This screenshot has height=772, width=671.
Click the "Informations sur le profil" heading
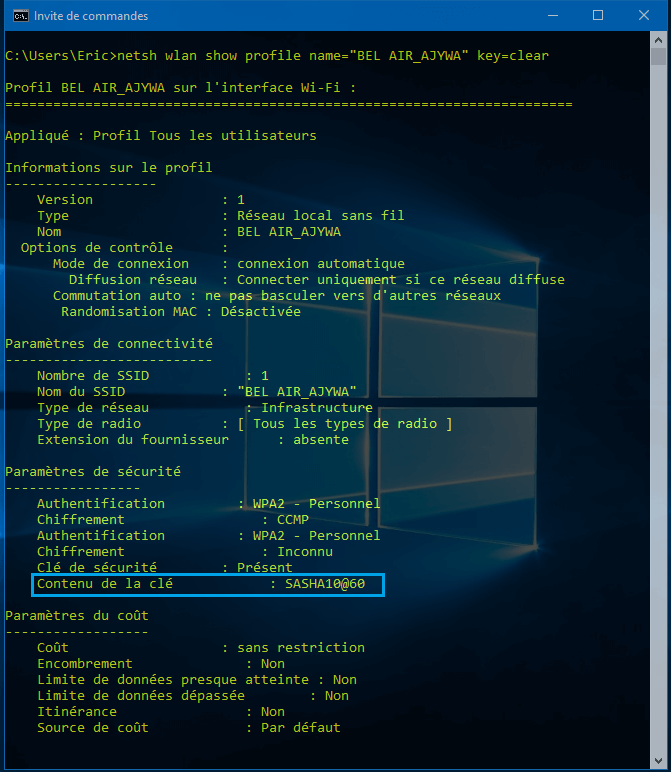[x=109, y=168]
